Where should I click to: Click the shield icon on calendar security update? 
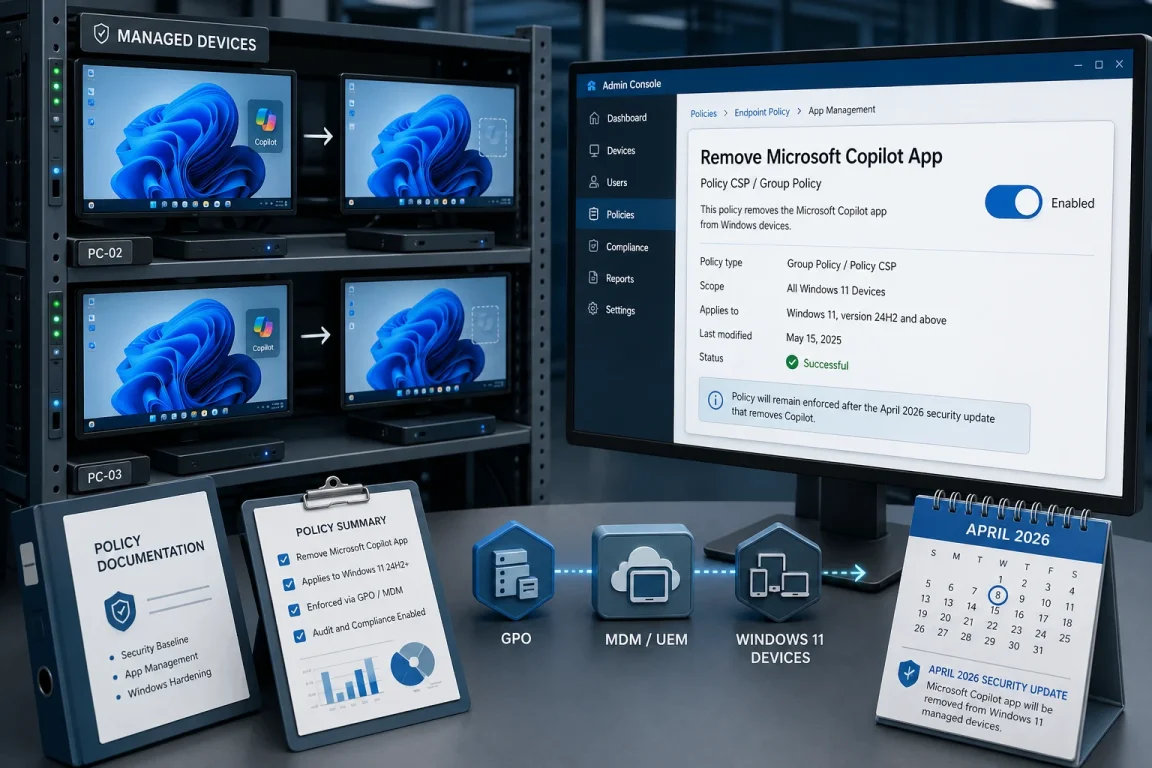click(x=909, y=673)
